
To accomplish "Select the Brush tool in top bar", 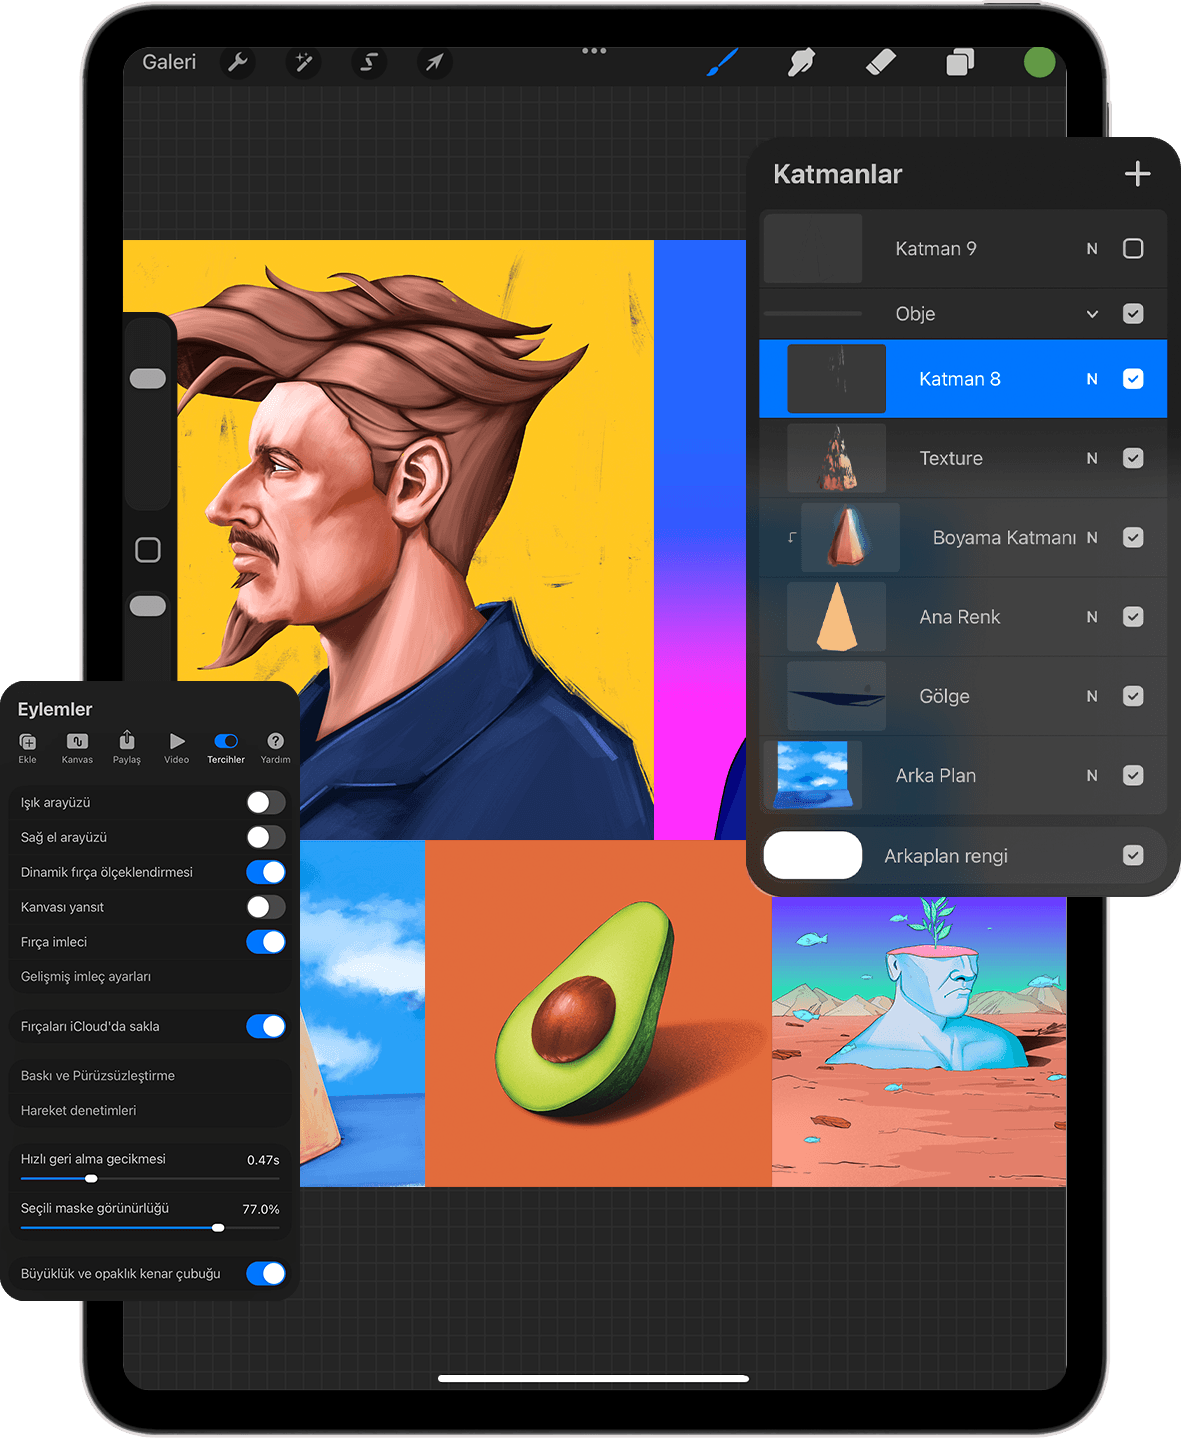I will [722, 62].
